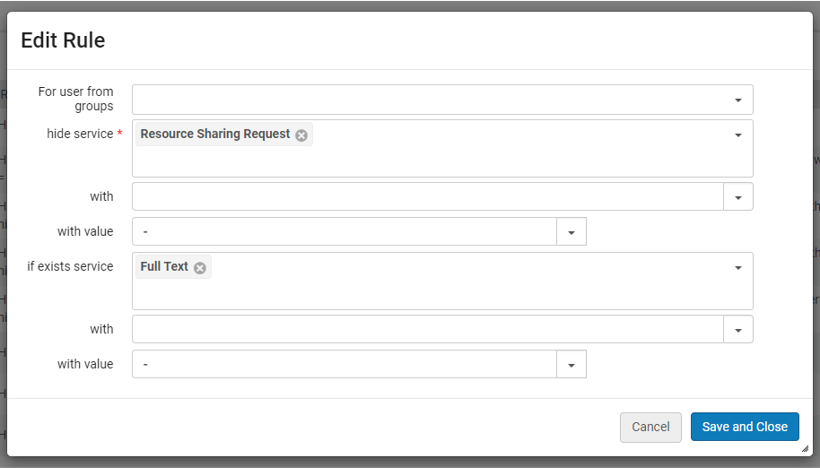The image size is (820, 468).
Task: Expand the hide service dropdown arrow
Action: tap(738, 135)
